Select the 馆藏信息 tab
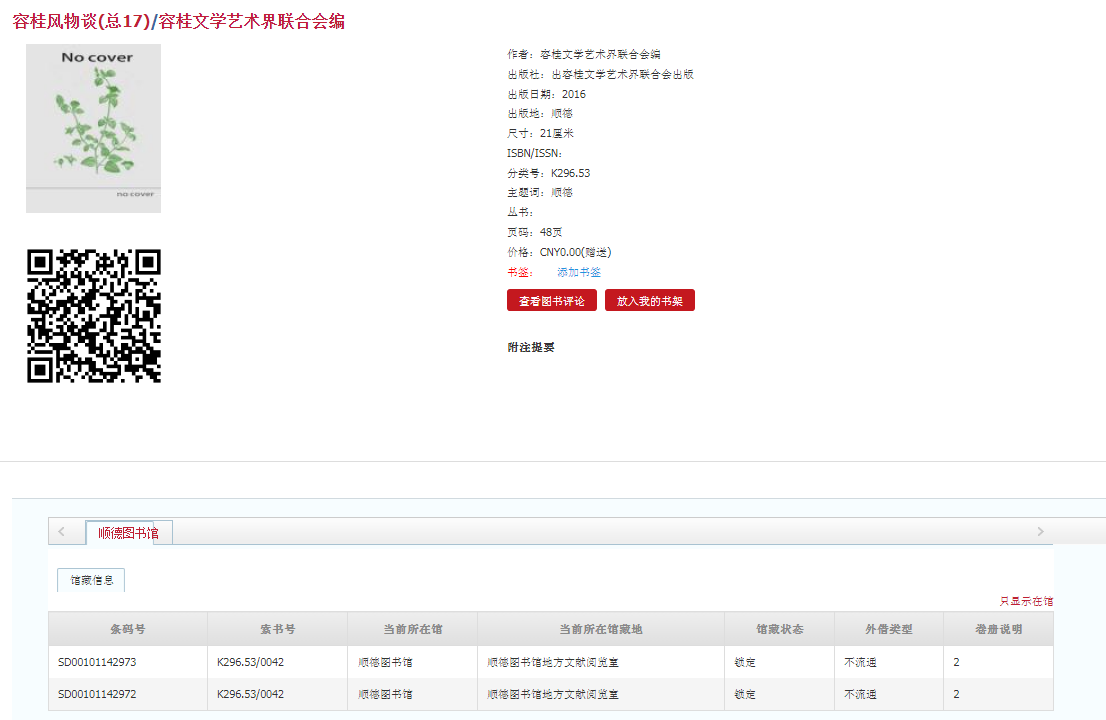1106x720 pixels. [x=91, y=580]
